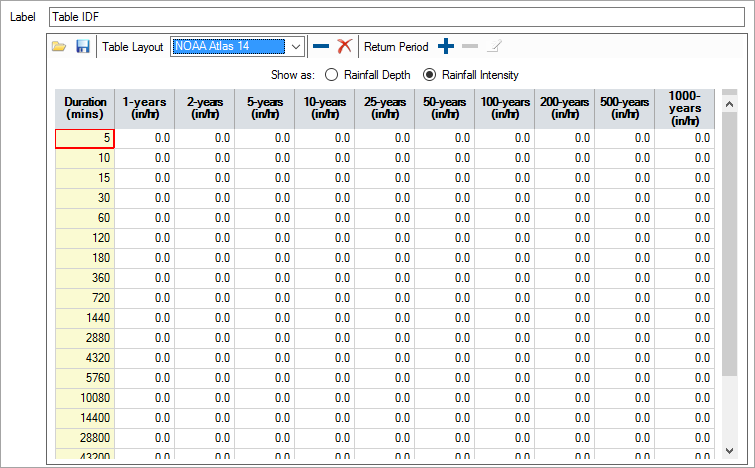This screenshot has width=755, height=468.
Task: Select the Duration (mins) column header
Action: (x=85, y=109)
